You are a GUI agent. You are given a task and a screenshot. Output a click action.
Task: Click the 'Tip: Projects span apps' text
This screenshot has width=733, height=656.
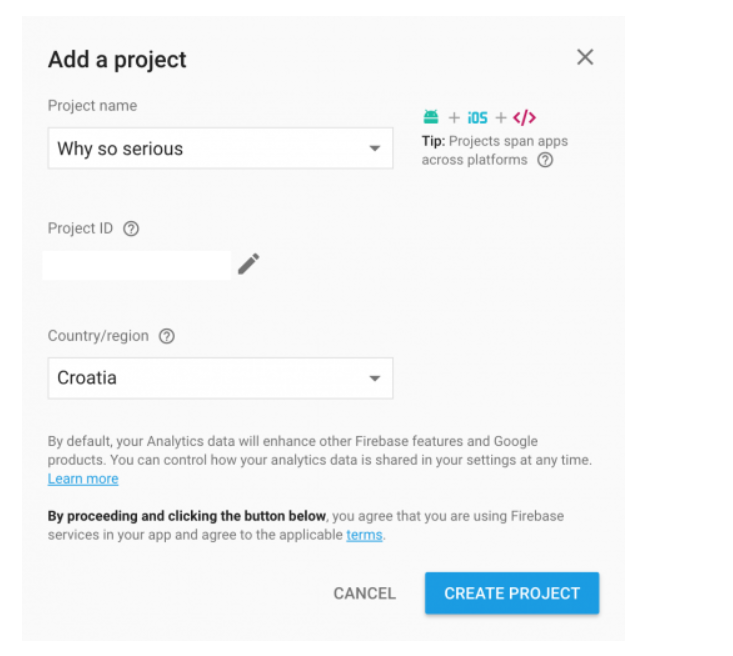(495, 141)
